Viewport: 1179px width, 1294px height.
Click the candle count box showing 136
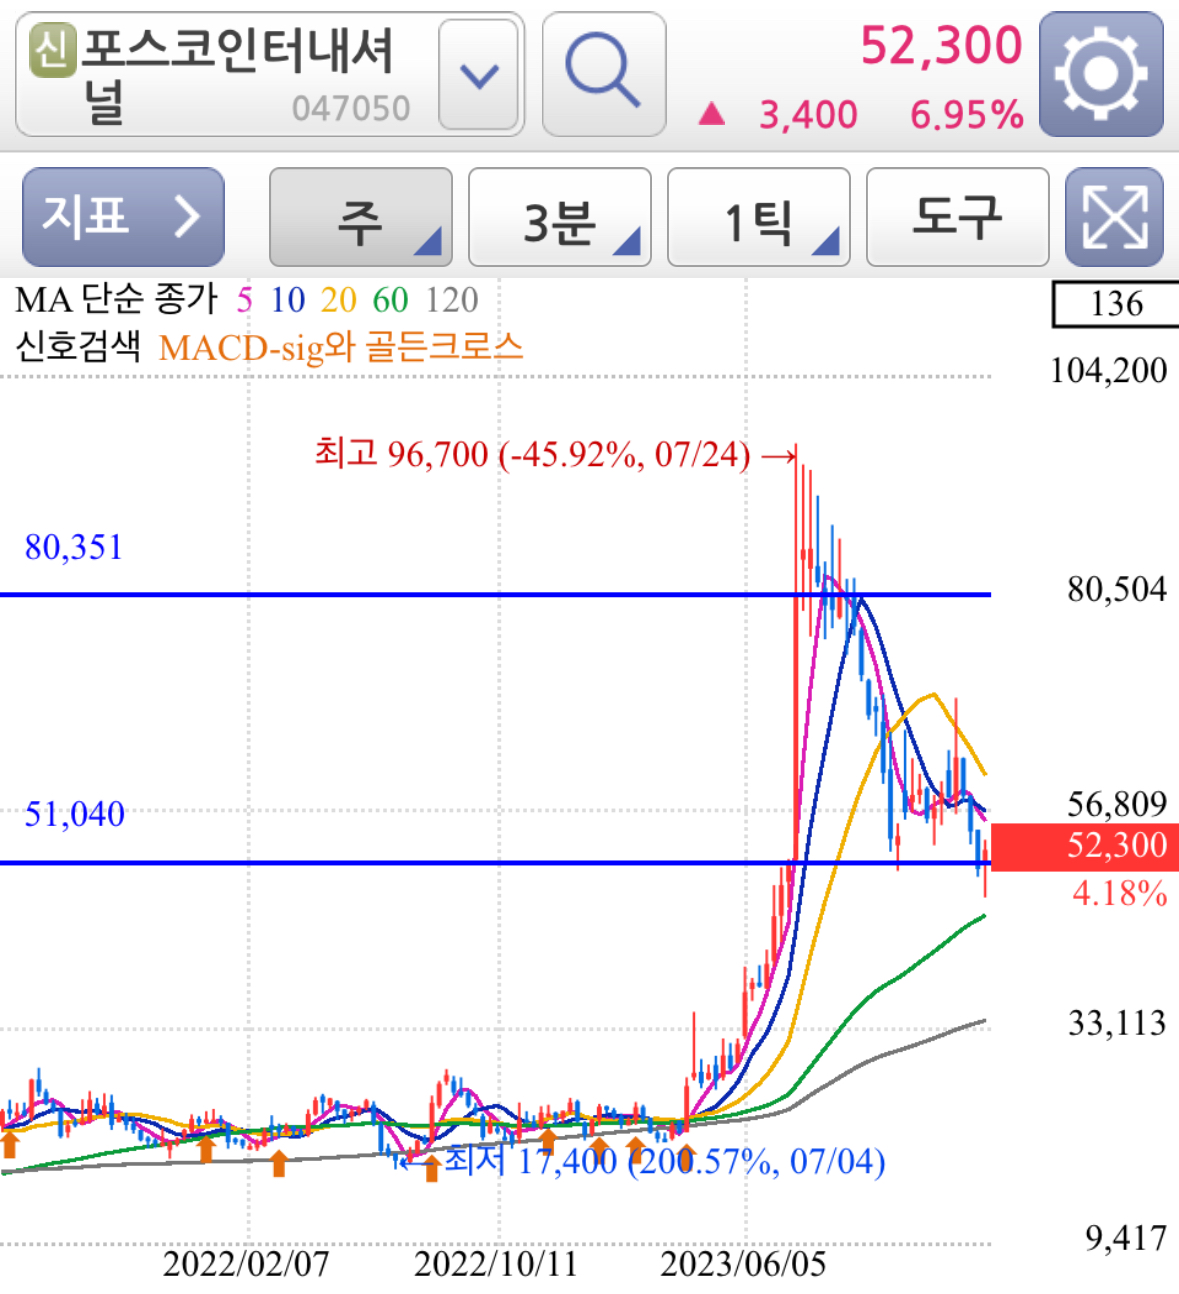point(1116,302)
